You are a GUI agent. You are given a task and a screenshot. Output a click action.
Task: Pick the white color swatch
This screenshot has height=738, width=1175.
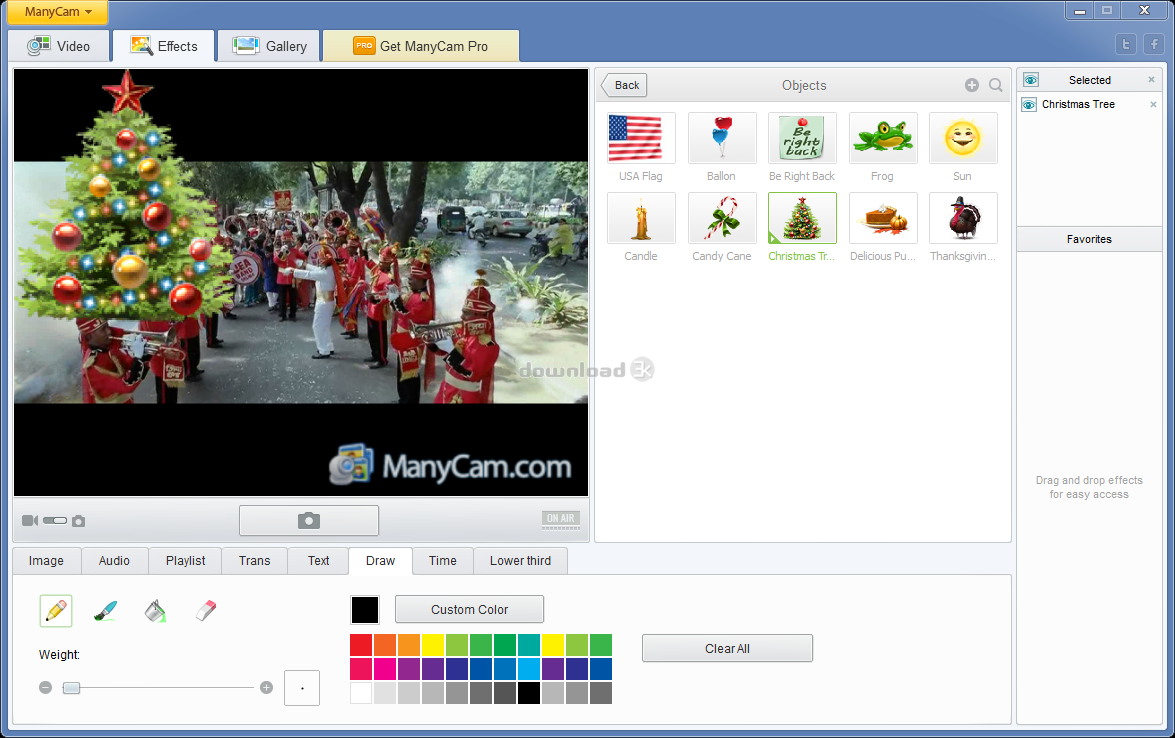click(x=361, y=693)
